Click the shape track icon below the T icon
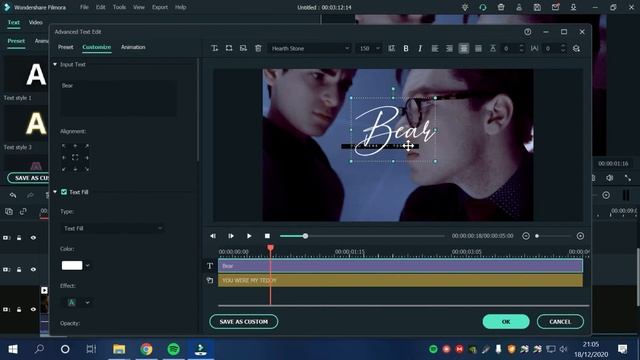 tap(210, 280)
